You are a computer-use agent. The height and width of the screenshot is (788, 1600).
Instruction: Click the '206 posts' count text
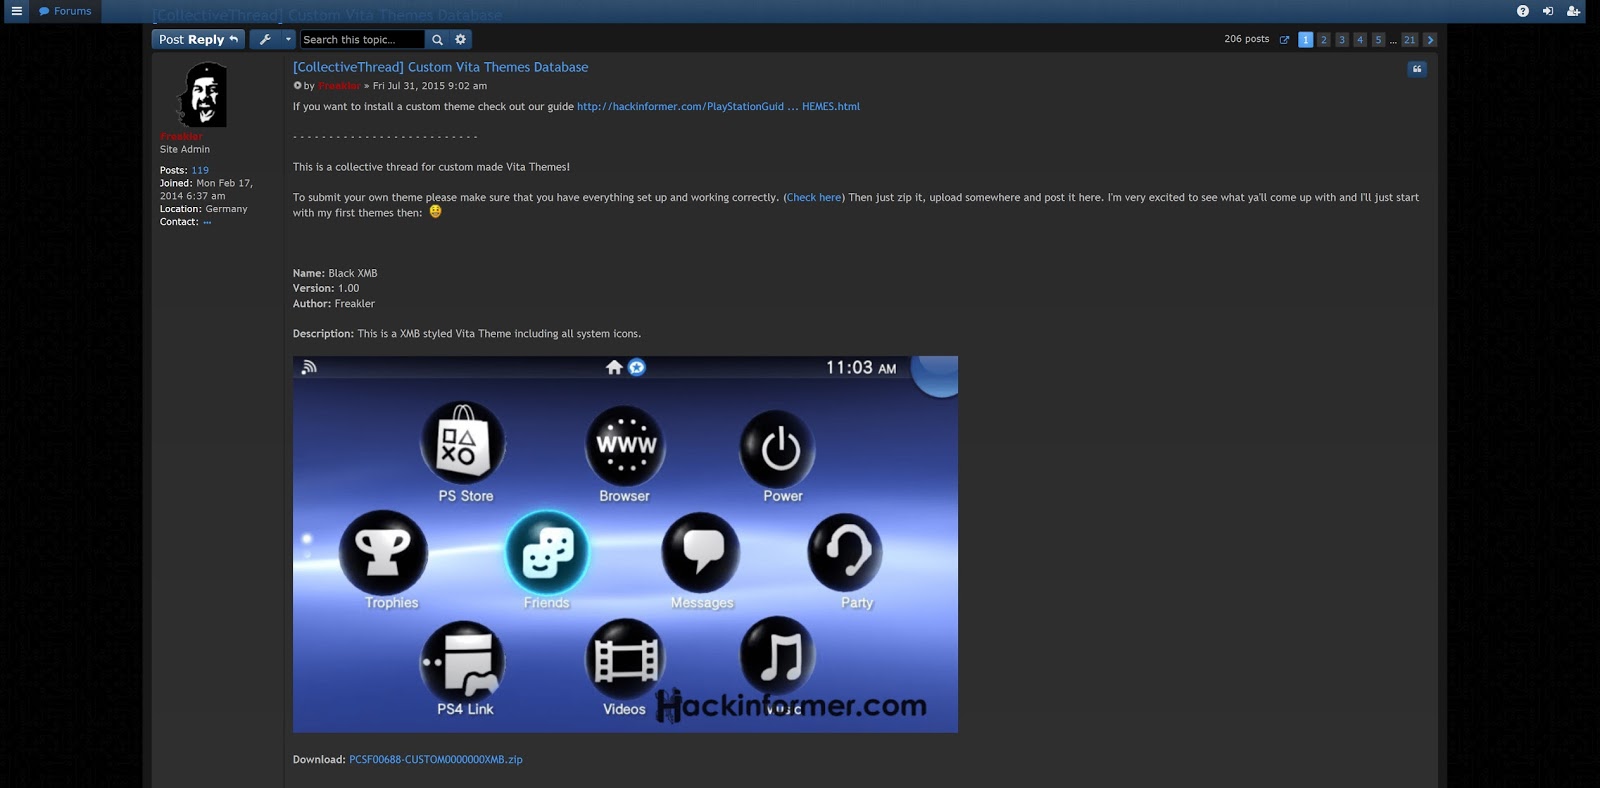1246,39
